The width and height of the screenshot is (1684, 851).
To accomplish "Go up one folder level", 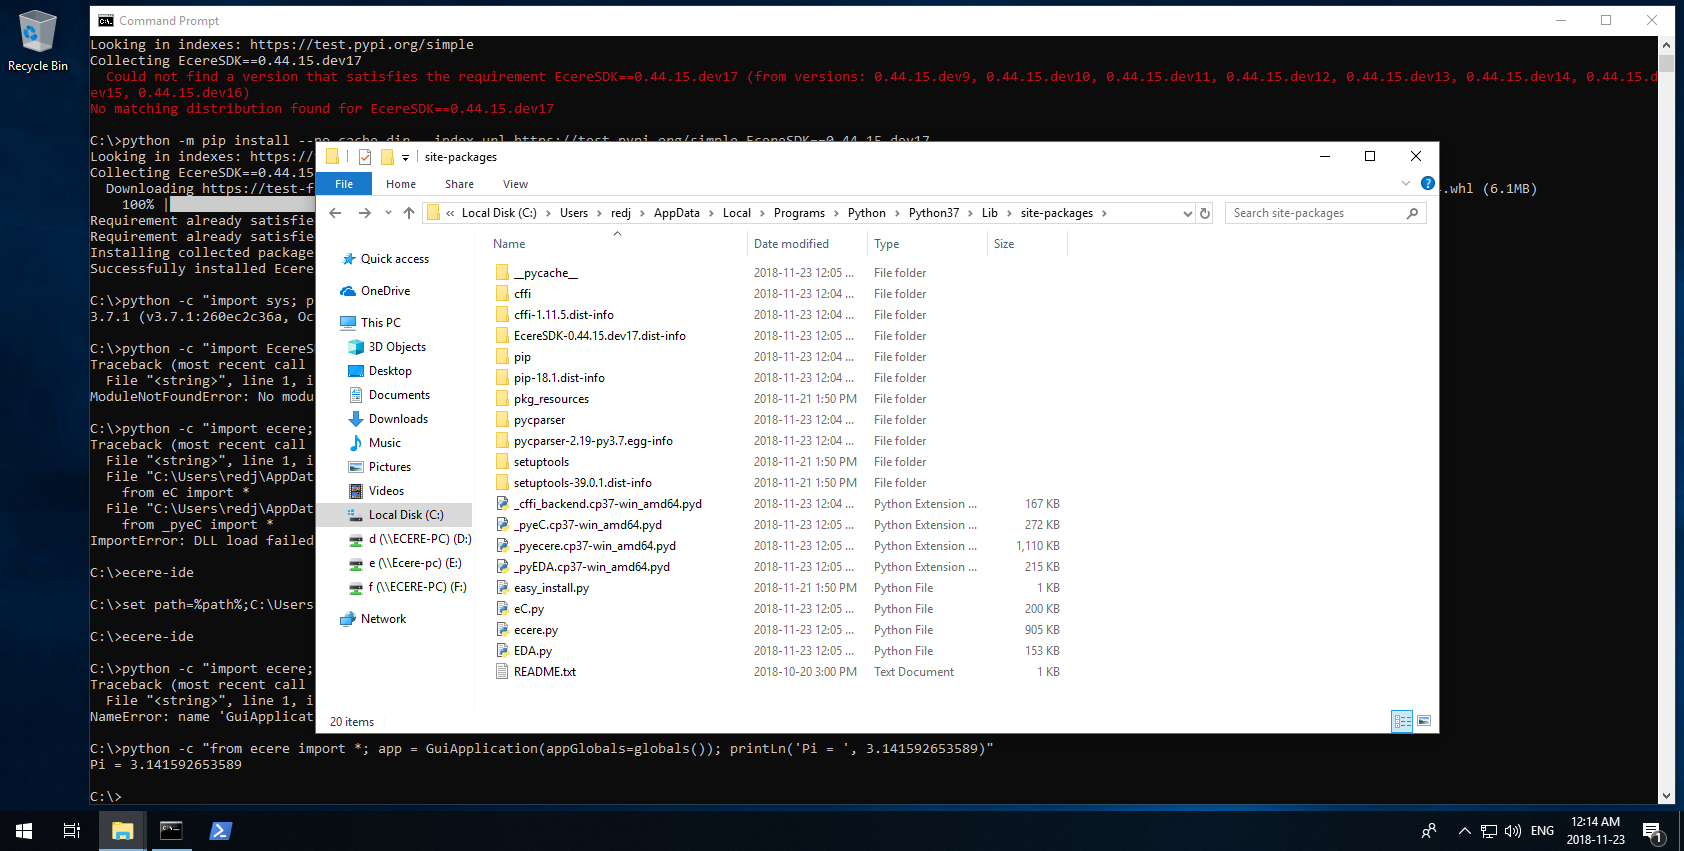I will pyautogui.click(x=408, y=213).
